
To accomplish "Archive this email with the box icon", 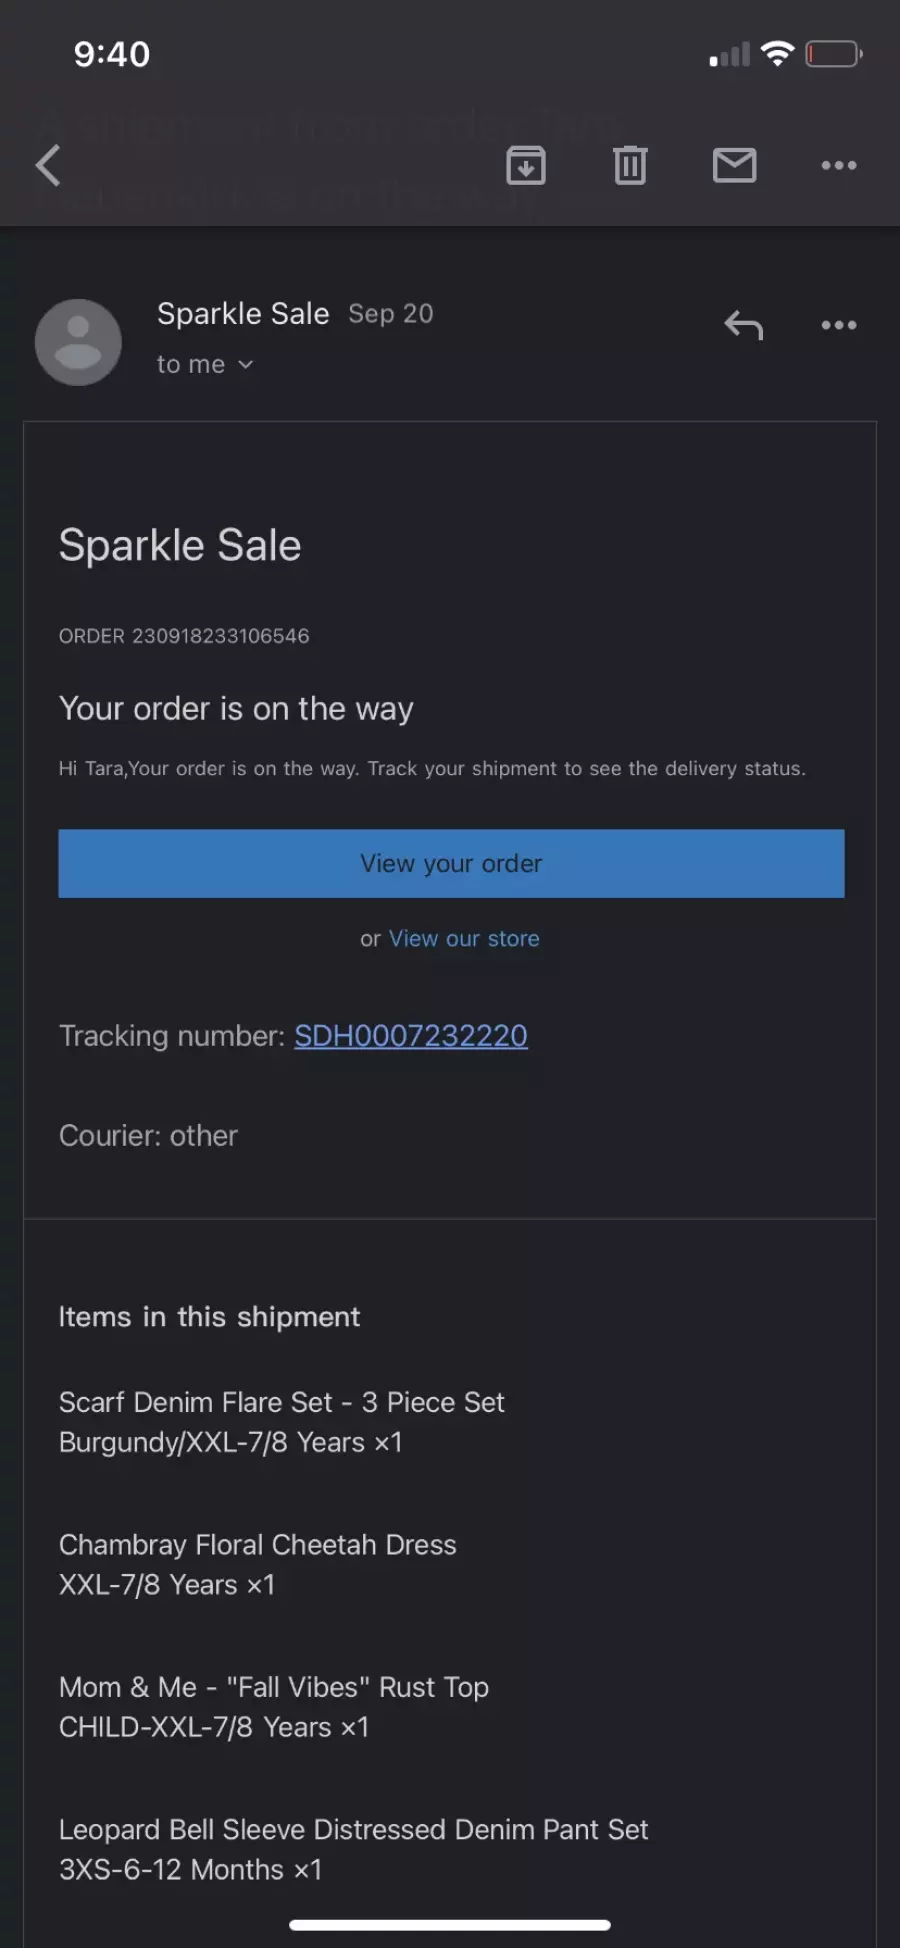I will (x=526, y=166).
